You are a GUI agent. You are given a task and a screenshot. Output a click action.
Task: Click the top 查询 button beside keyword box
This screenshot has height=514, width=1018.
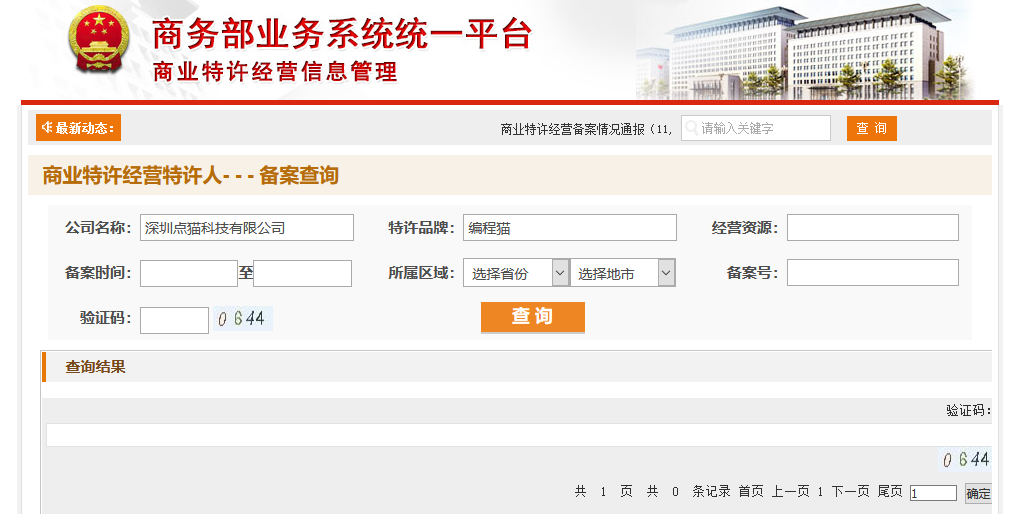871,128
